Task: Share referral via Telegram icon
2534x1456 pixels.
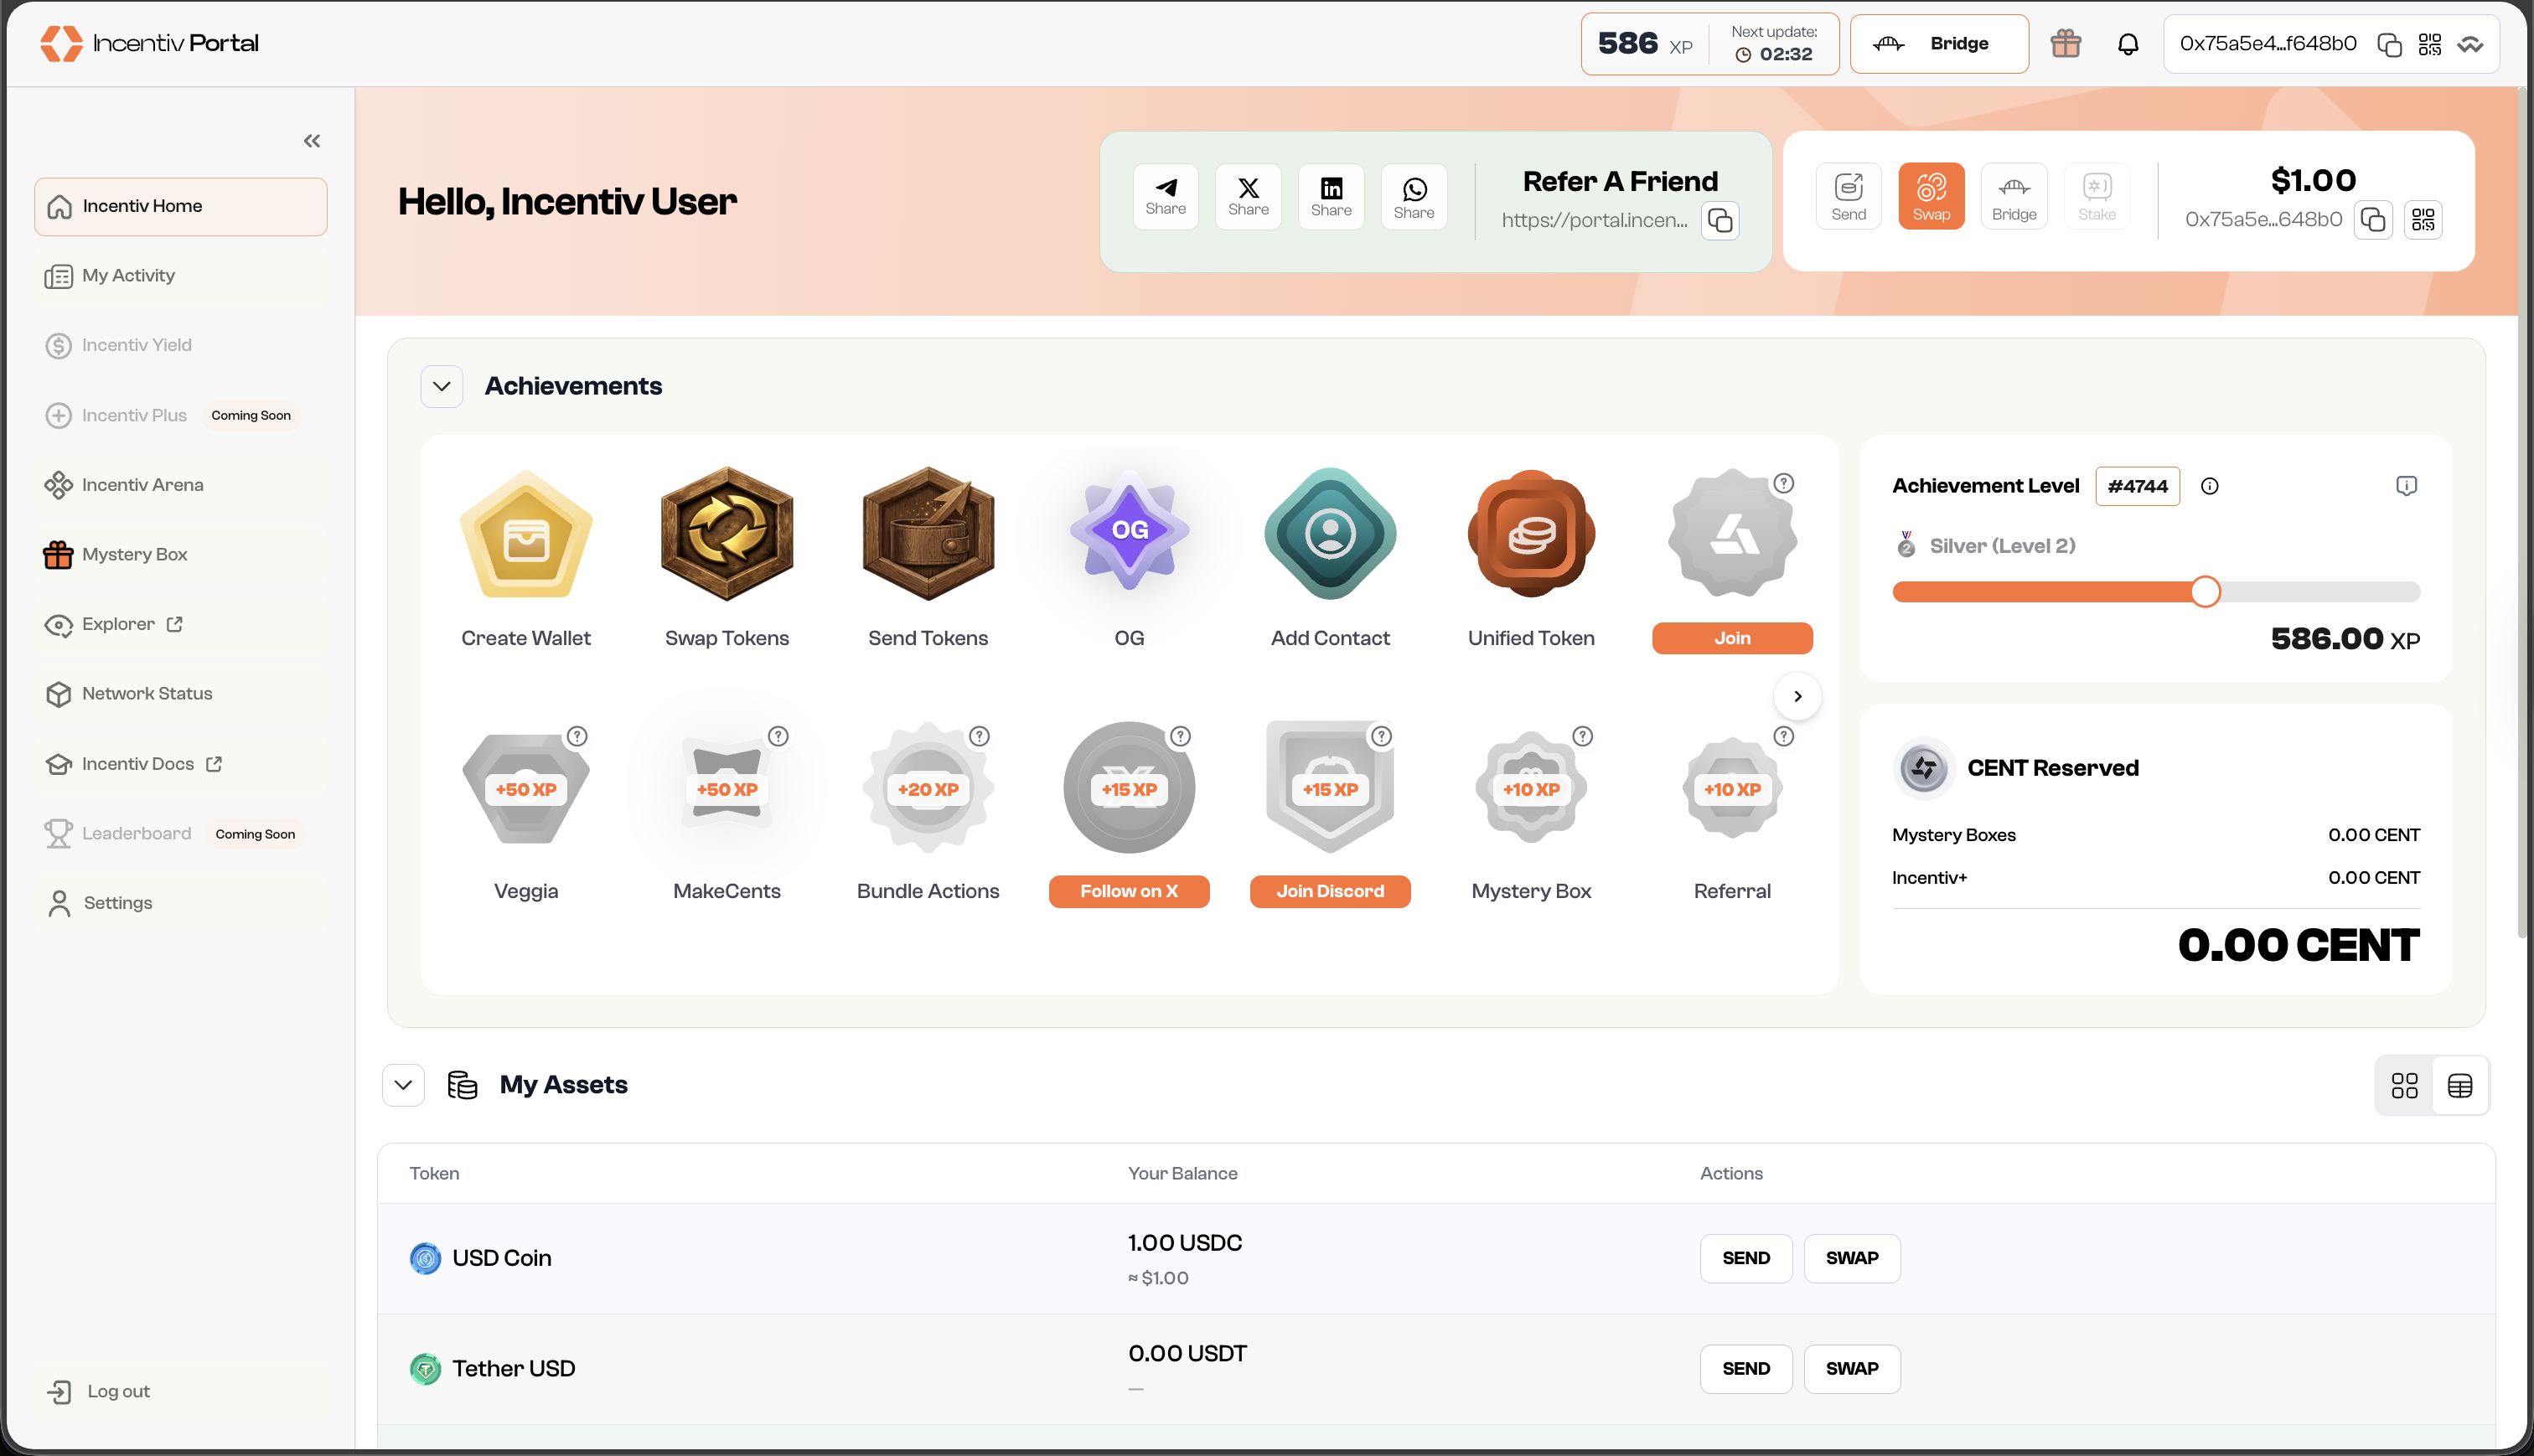Action: (x=1165, y=196)
